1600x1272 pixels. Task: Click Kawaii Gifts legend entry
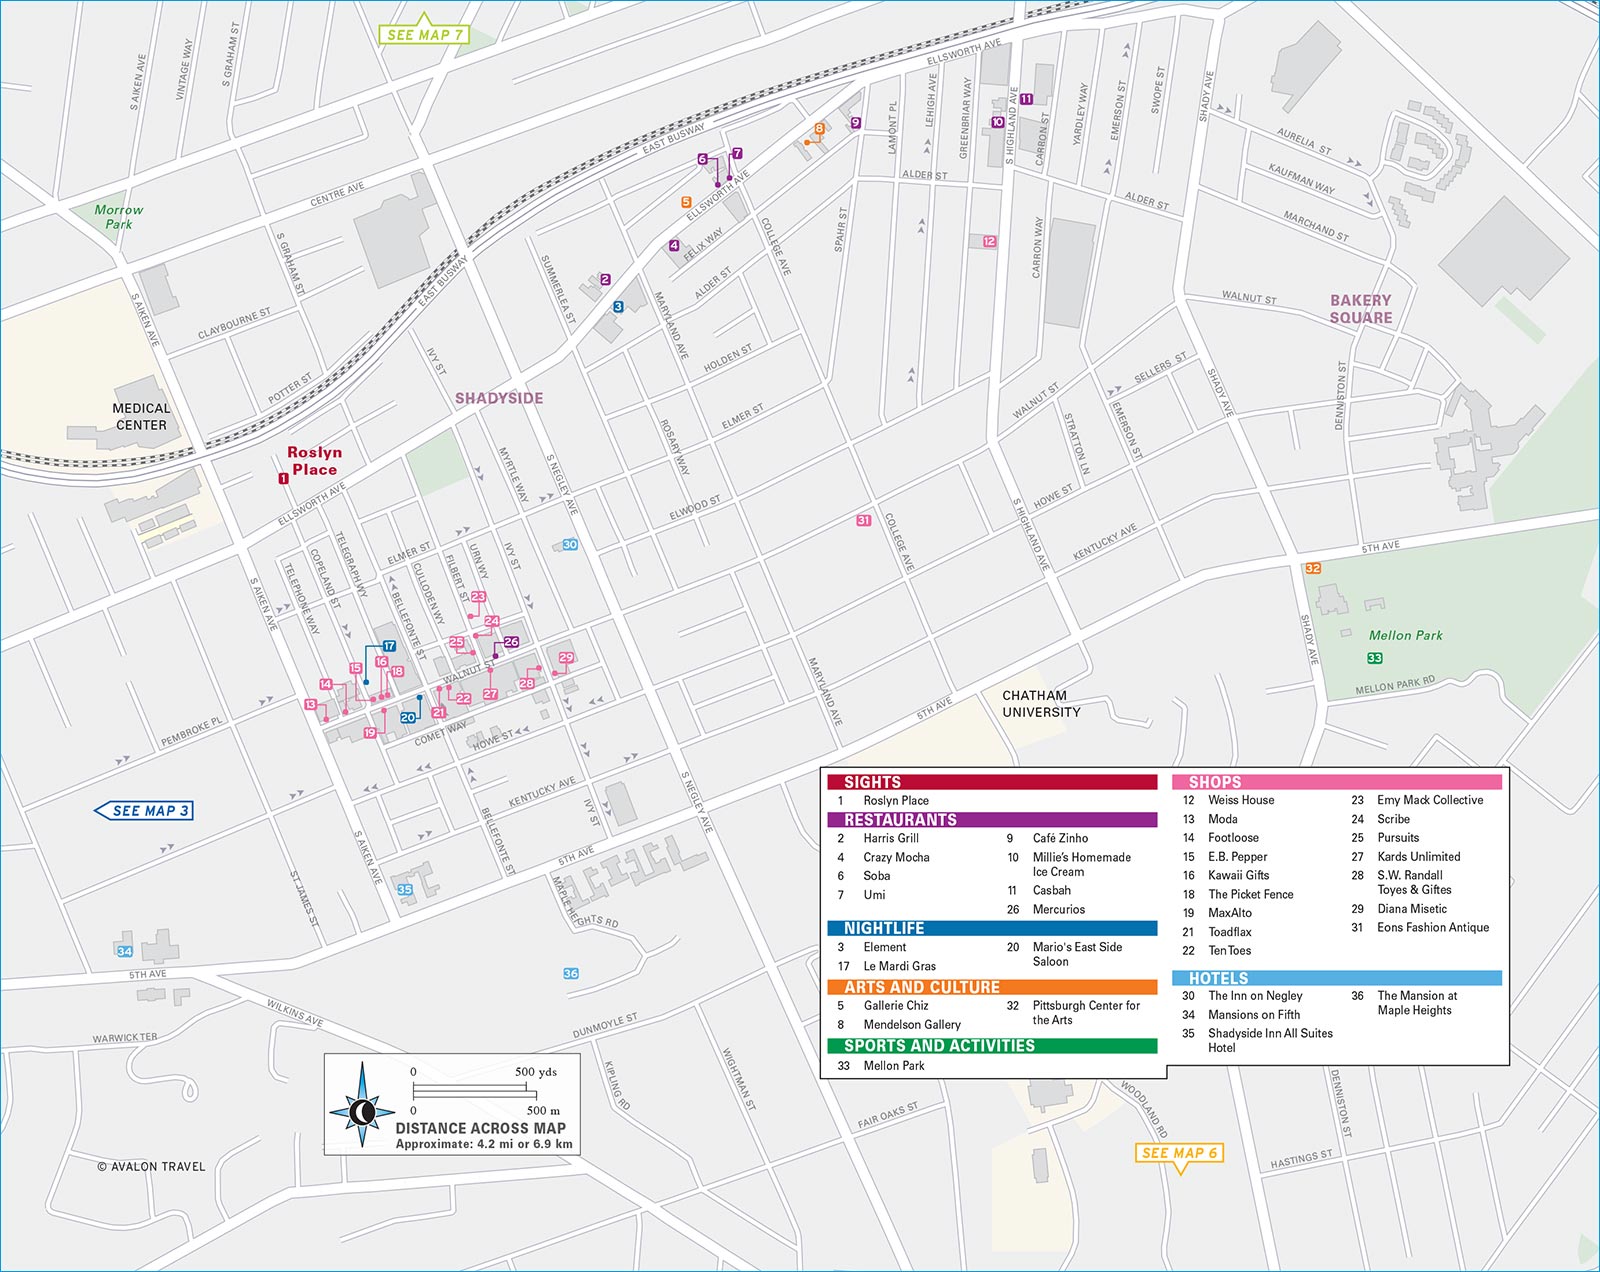[1238, 875]
